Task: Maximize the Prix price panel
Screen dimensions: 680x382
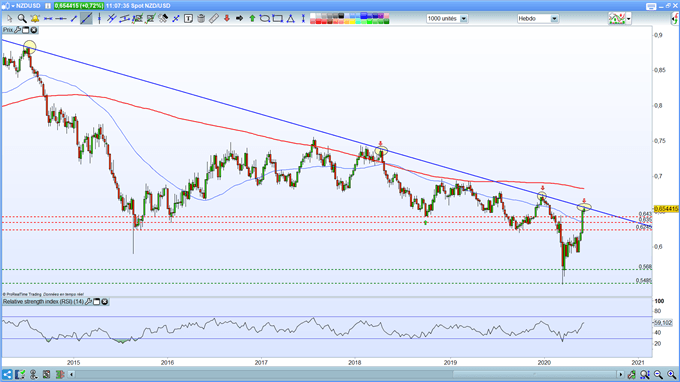Action: (x=26, y=30)
